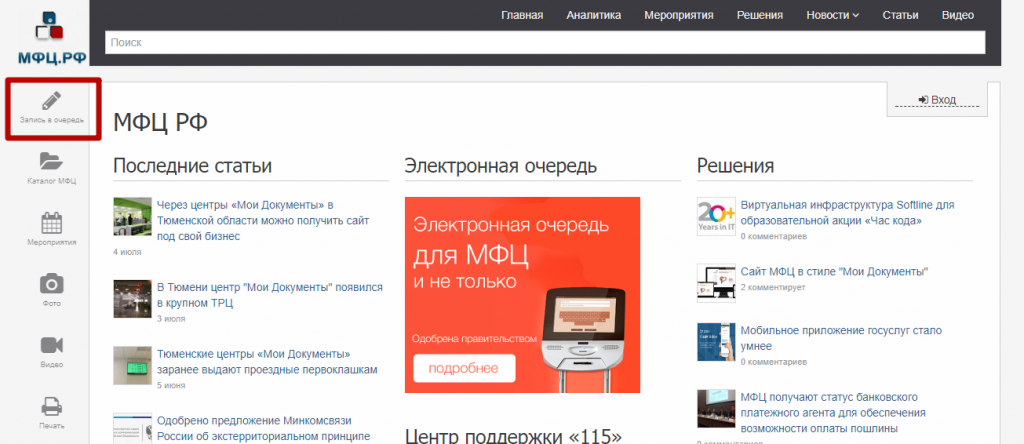Click the Вход login button
This screenshot has height=444, width=1024.
937,100
